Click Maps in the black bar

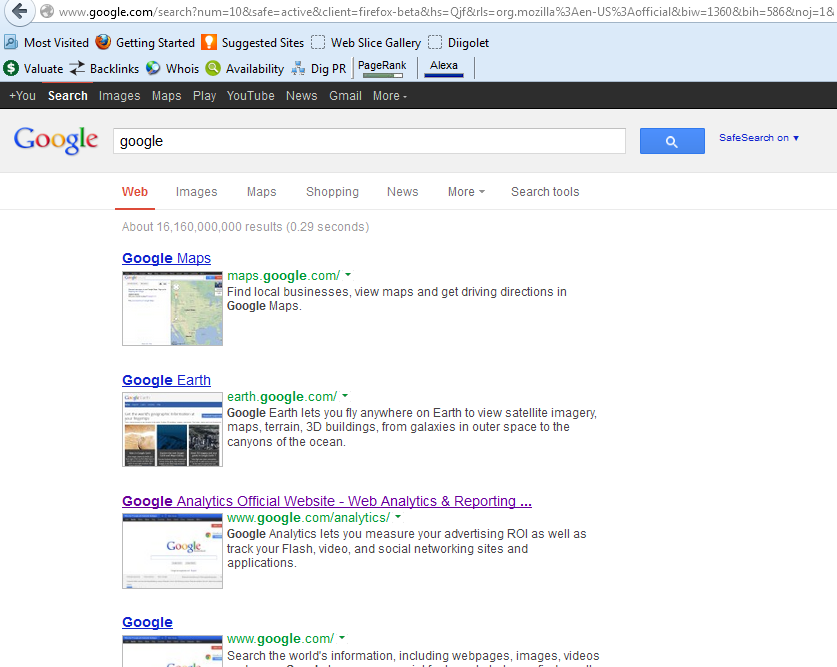tap(167, 96)
